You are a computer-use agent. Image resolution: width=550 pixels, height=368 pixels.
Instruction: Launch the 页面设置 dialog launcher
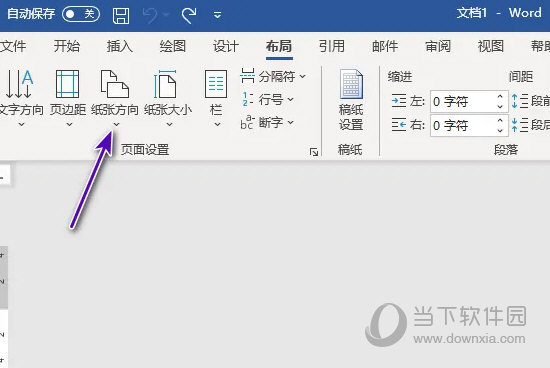click(x=314, y=152)
